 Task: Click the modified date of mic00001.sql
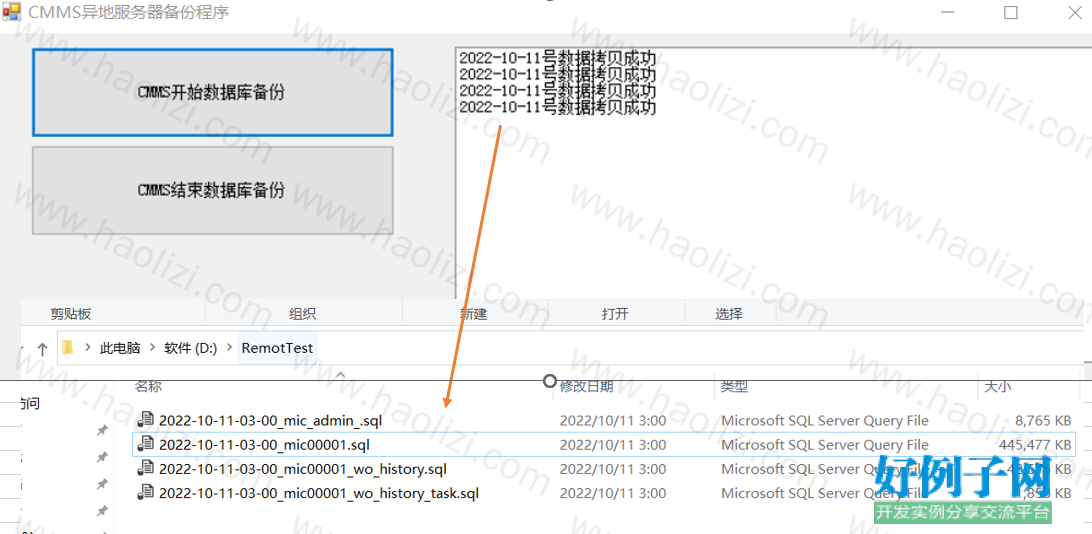(x=613, y=444)
